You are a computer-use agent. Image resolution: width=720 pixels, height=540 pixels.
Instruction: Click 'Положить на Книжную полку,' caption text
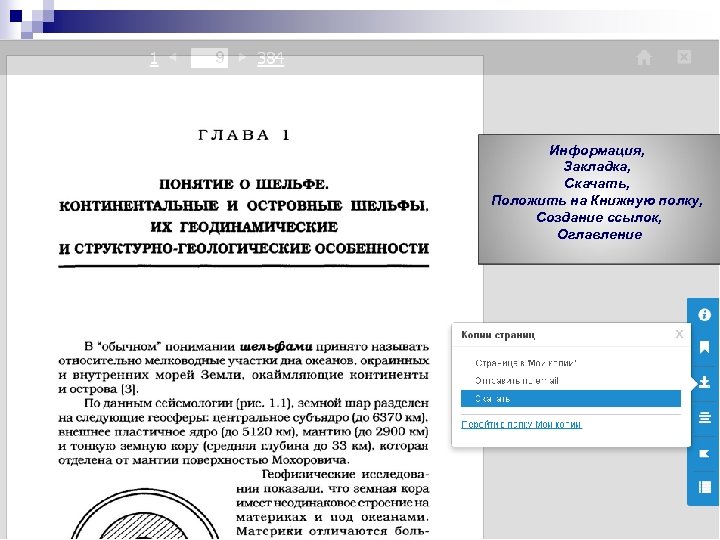(x=597, y=201)
